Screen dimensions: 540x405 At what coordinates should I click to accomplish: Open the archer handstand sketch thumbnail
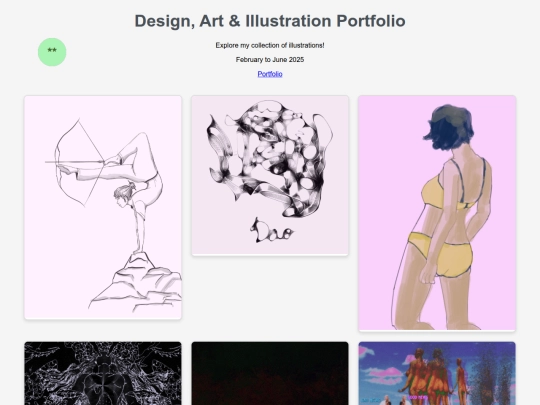(103, 207)
